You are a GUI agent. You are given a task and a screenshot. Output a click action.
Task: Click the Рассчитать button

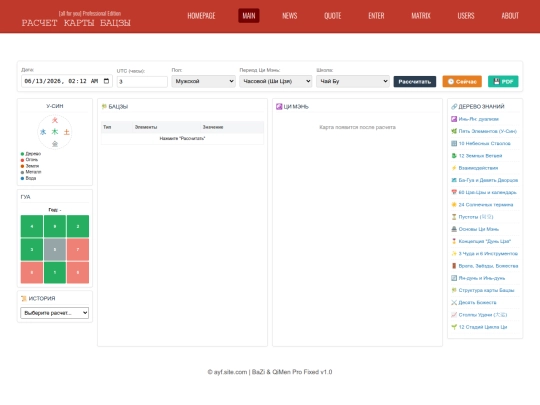pos(415,82)
